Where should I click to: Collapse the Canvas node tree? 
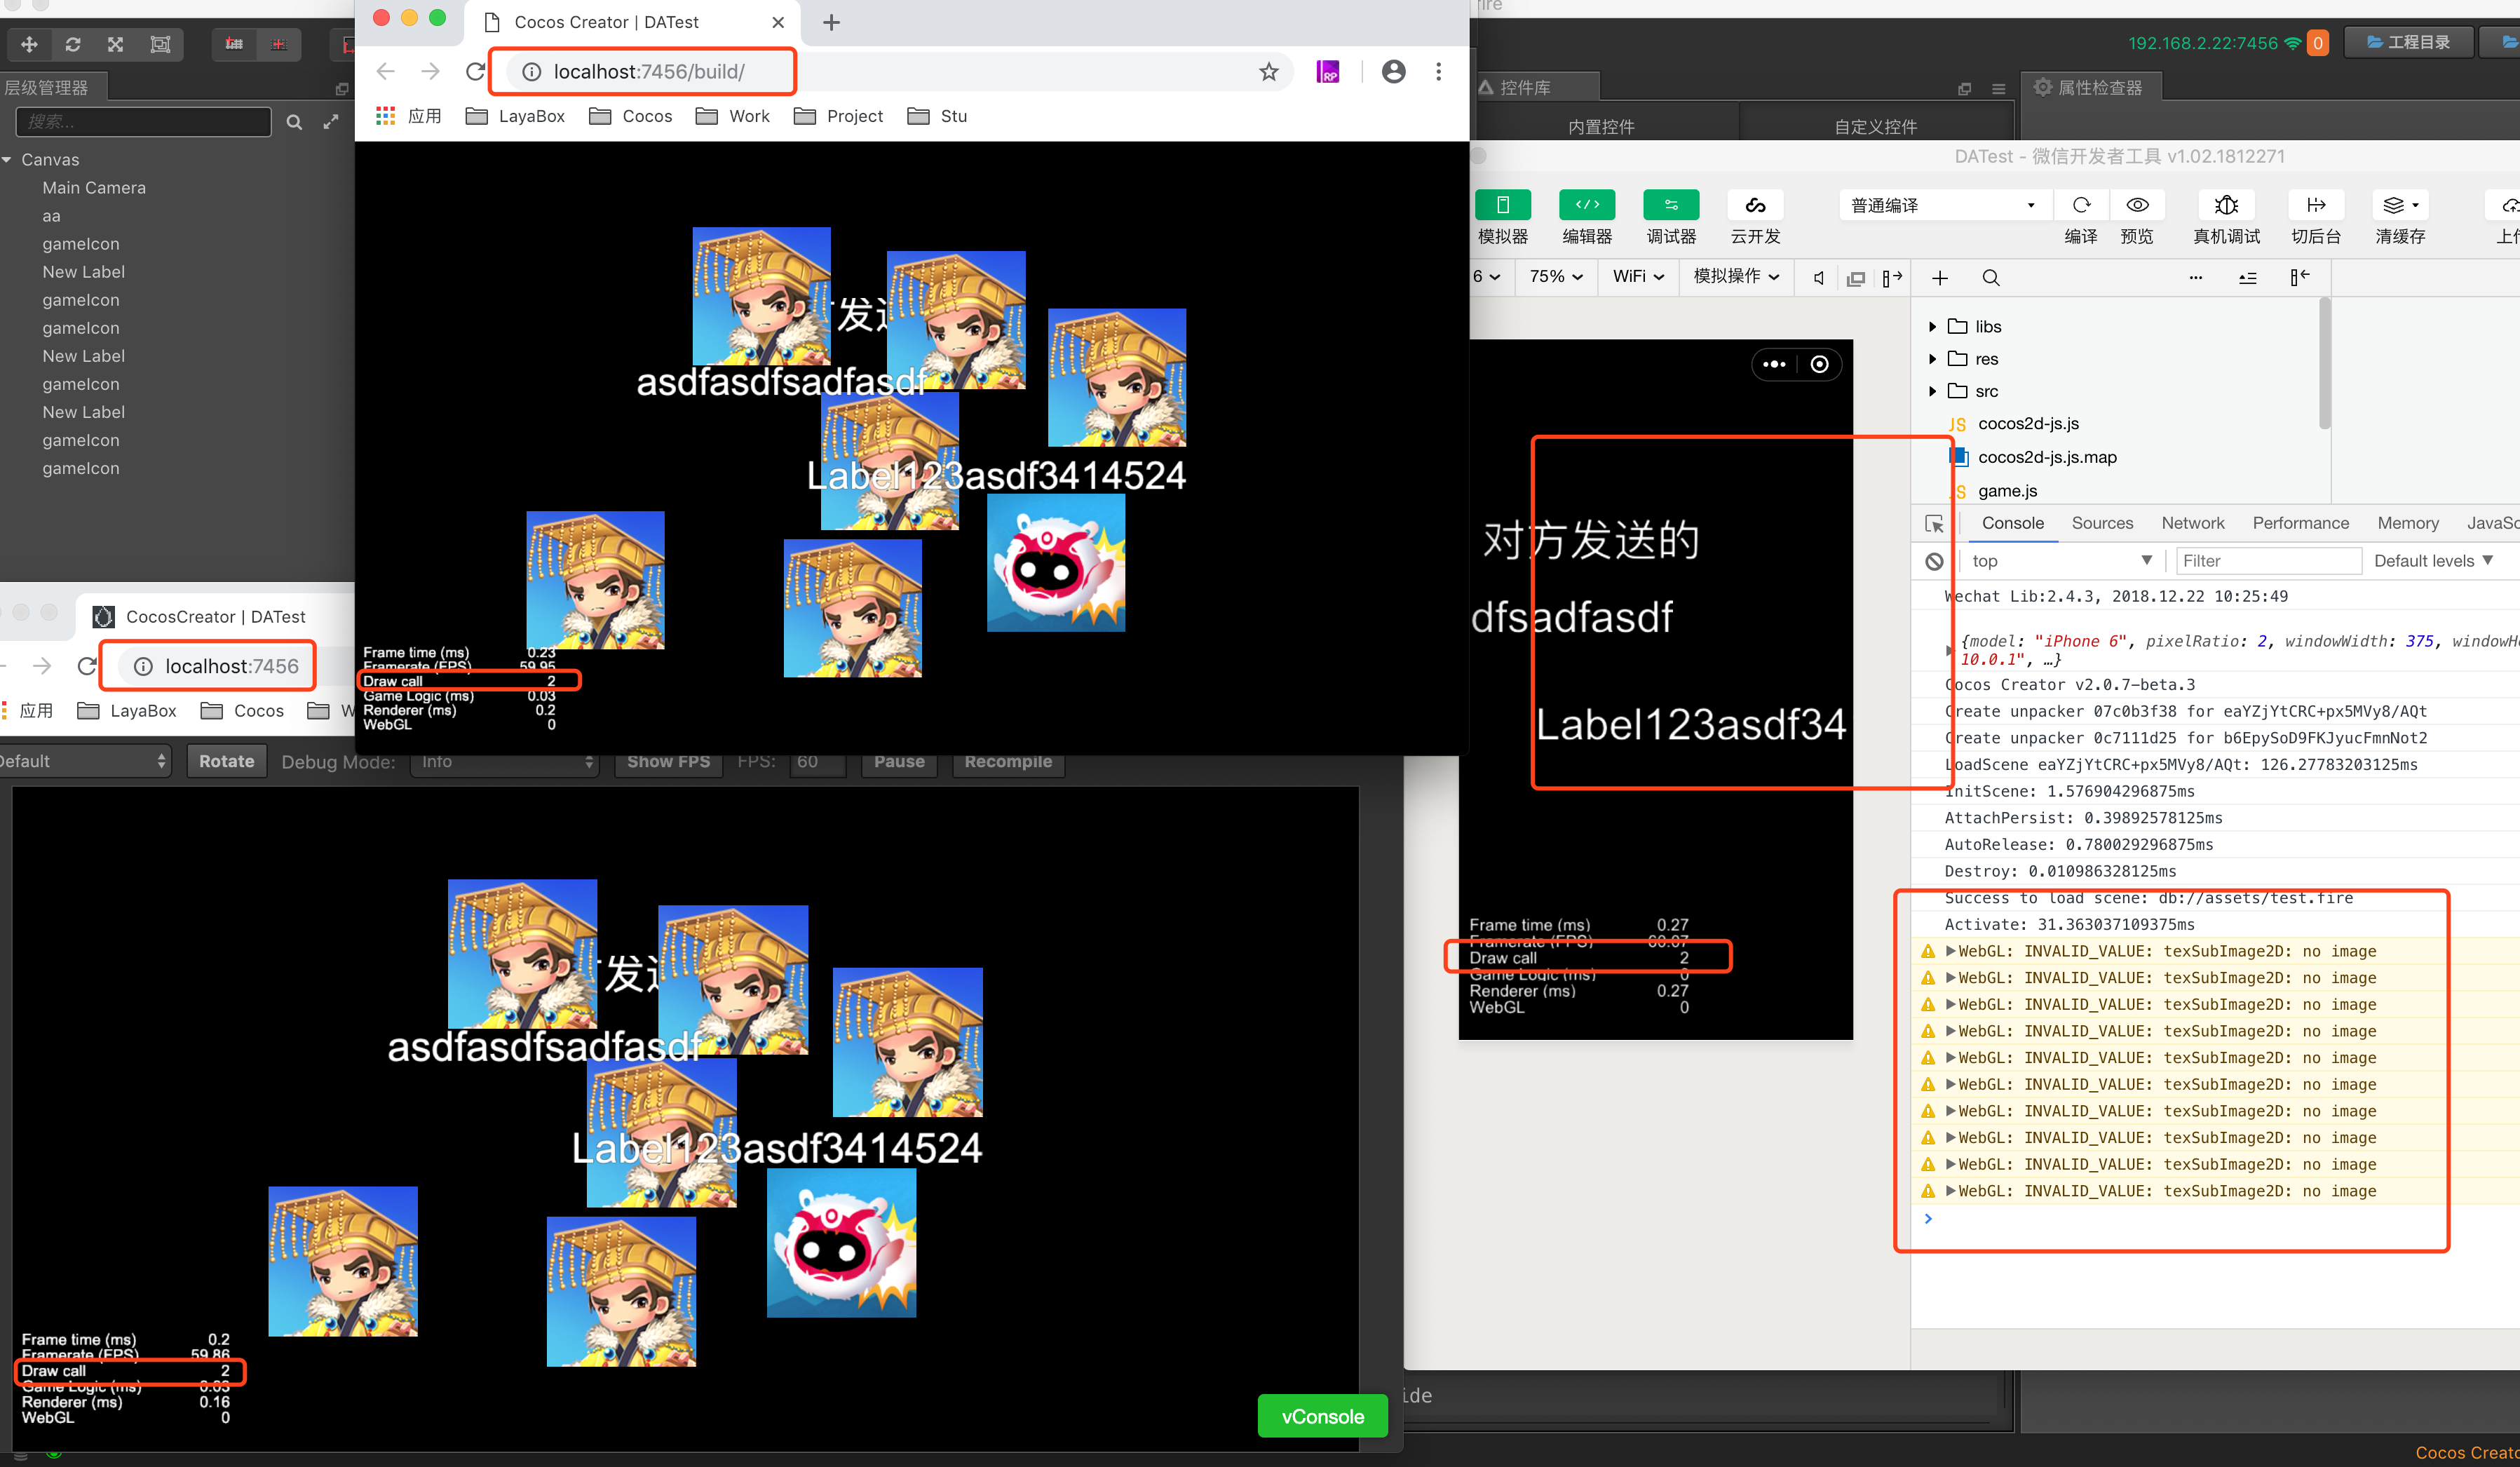coord(8,160)
